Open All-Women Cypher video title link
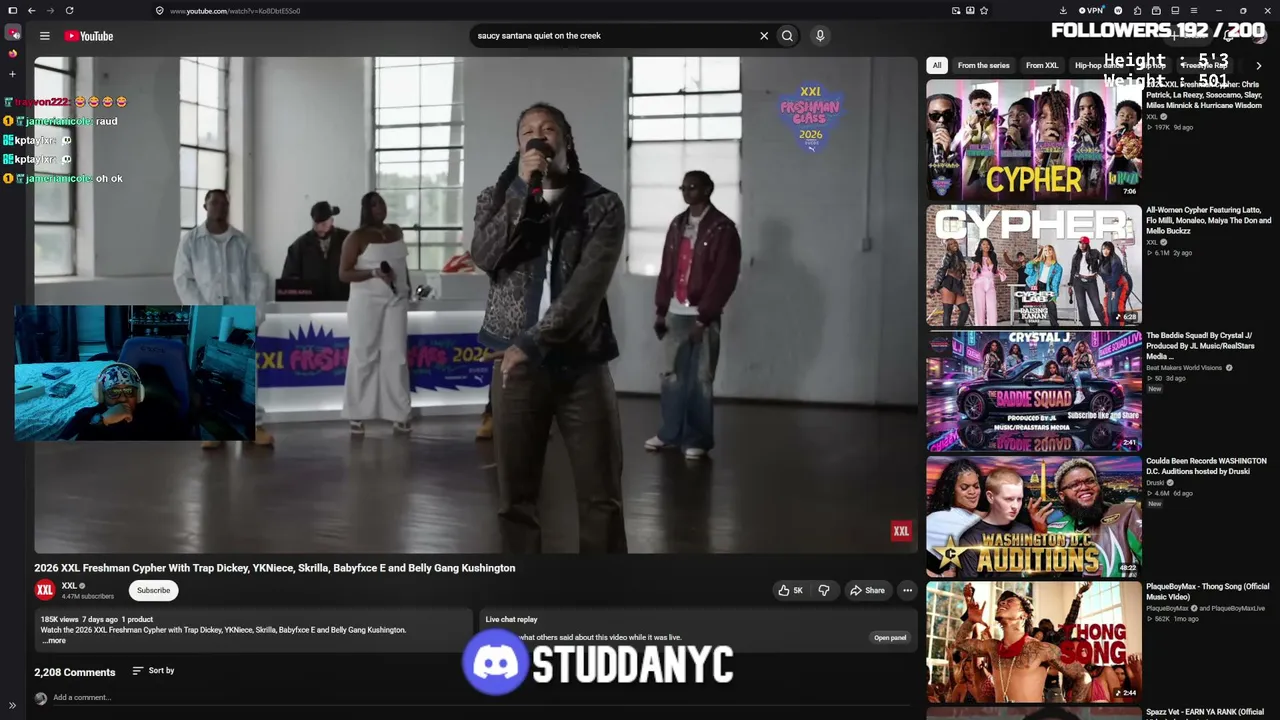The height and width of the screenshot is (720, 1280). coord(1208,221)
